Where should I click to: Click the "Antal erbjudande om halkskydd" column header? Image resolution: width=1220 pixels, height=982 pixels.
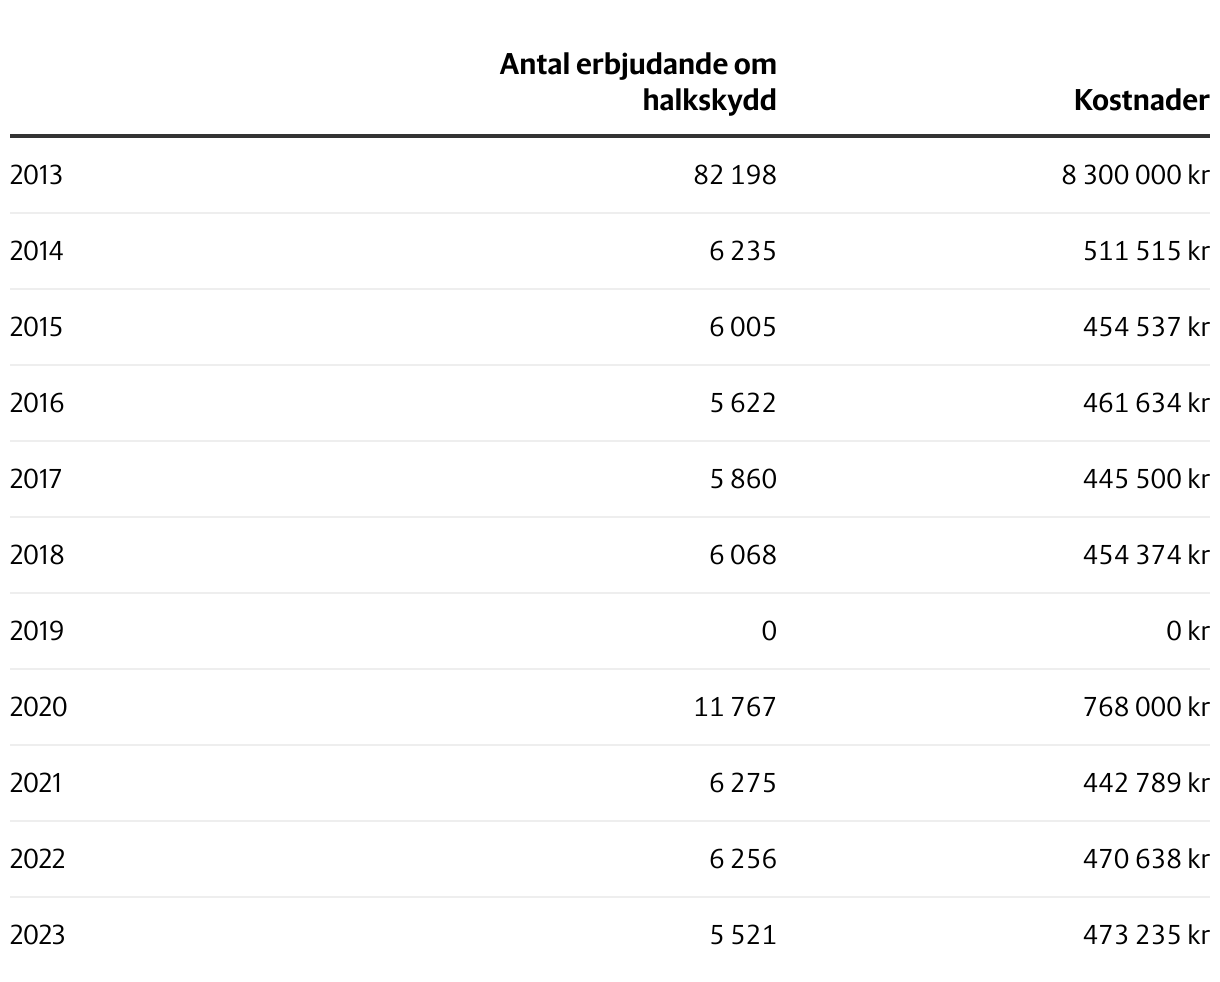coord(638,82)
